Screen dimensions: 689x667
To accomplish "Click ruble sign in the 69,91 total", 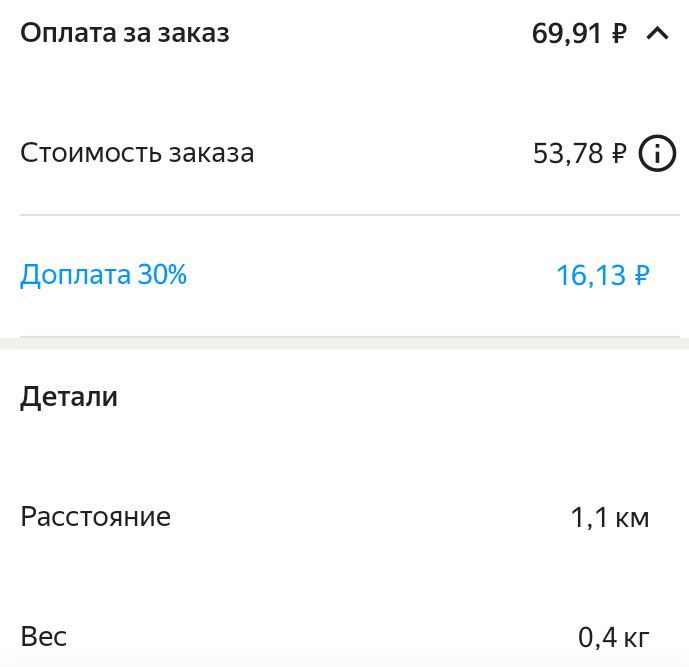I will [x=619, y=35].
